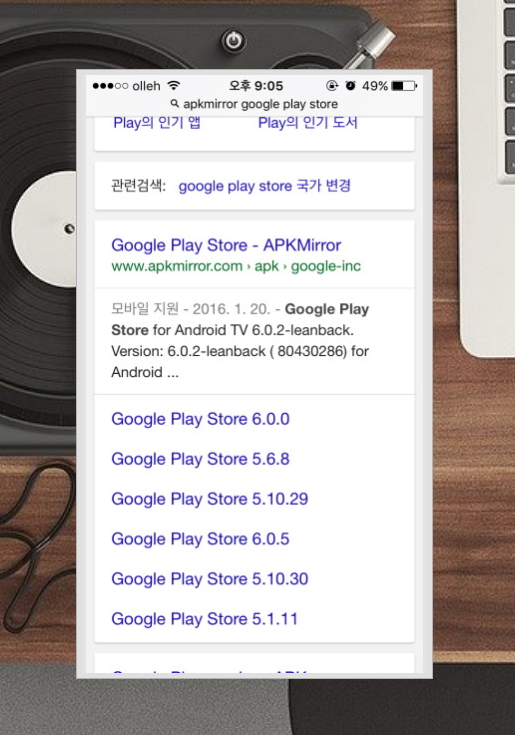
Task: Open Google Play Store 5.10.30 link
Action: click(210, 579)
